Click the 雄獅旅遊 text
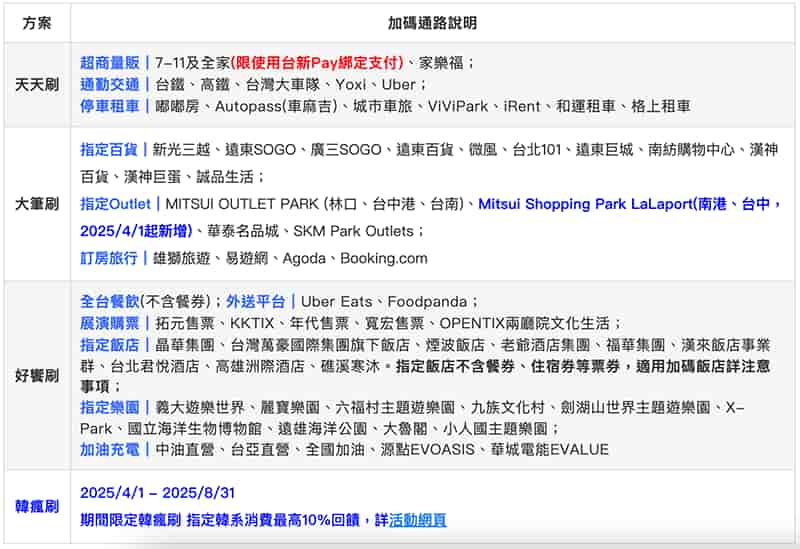This screenshot has width=800, height=549. click(182, 258)
